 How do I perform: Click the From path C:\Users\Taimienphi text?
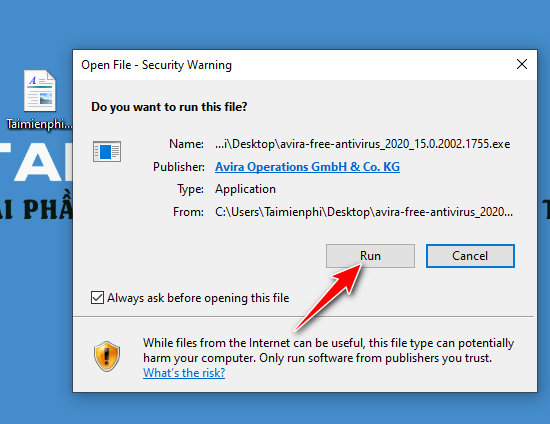coord(364,212)
